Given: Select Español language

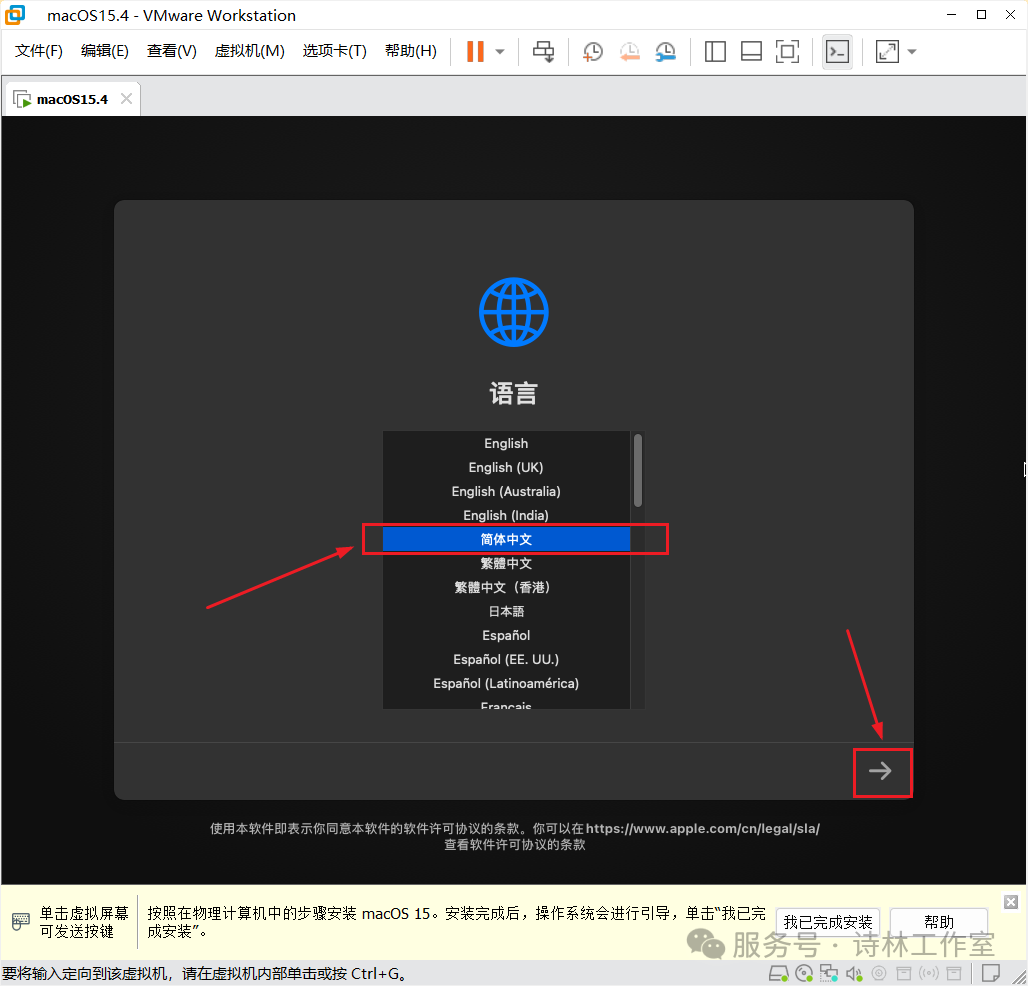Looking at the screenshot, I should 506,635.
